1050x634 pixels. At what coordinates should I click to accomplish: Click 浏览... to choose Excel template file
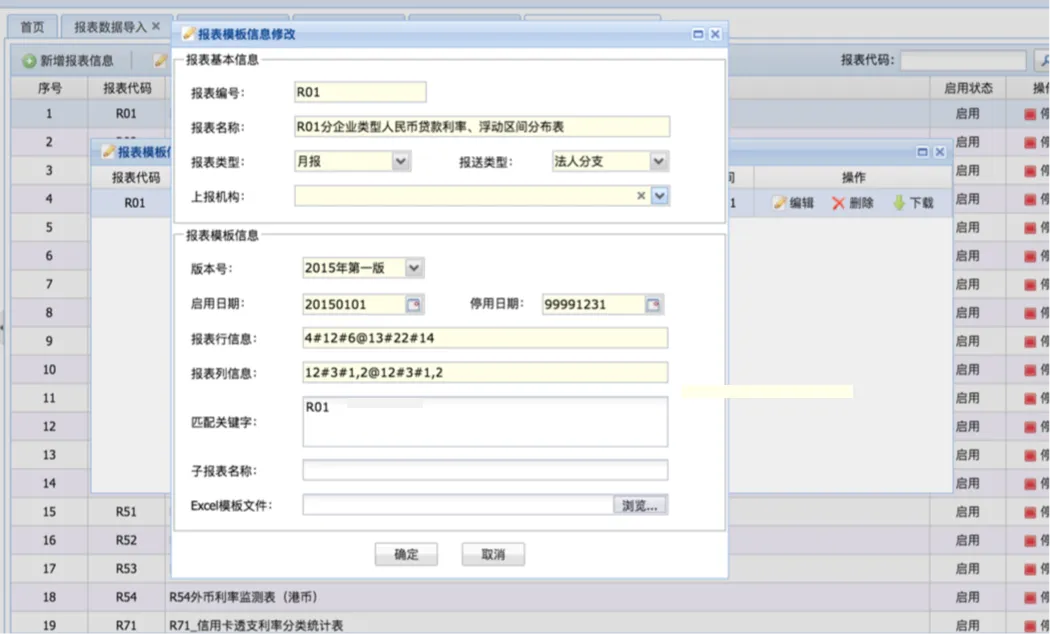[640, 506]
